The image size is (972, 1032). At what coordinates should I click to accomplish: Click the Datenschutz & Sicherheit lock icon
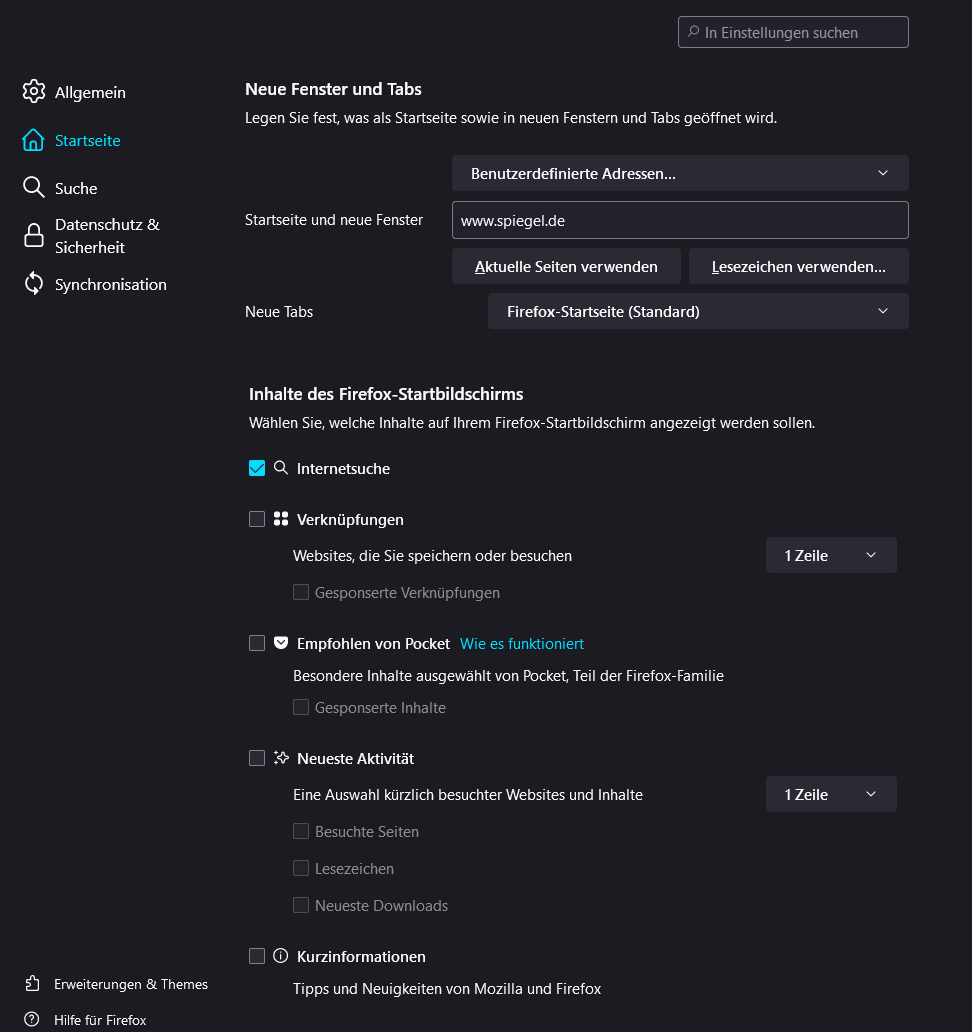pyautogui.click(x=34, y=236)
